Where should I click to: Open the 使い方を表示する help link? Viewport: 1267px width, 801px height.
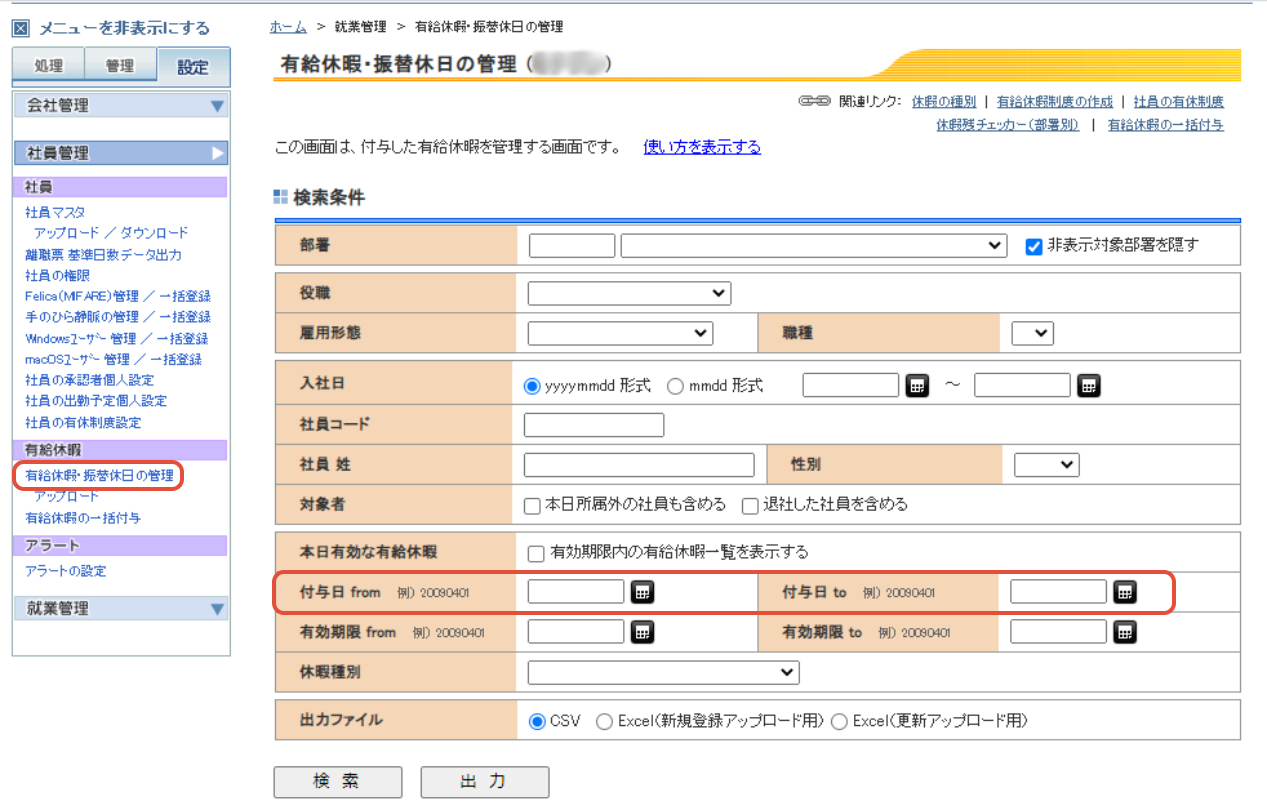[x=703, y=146]
